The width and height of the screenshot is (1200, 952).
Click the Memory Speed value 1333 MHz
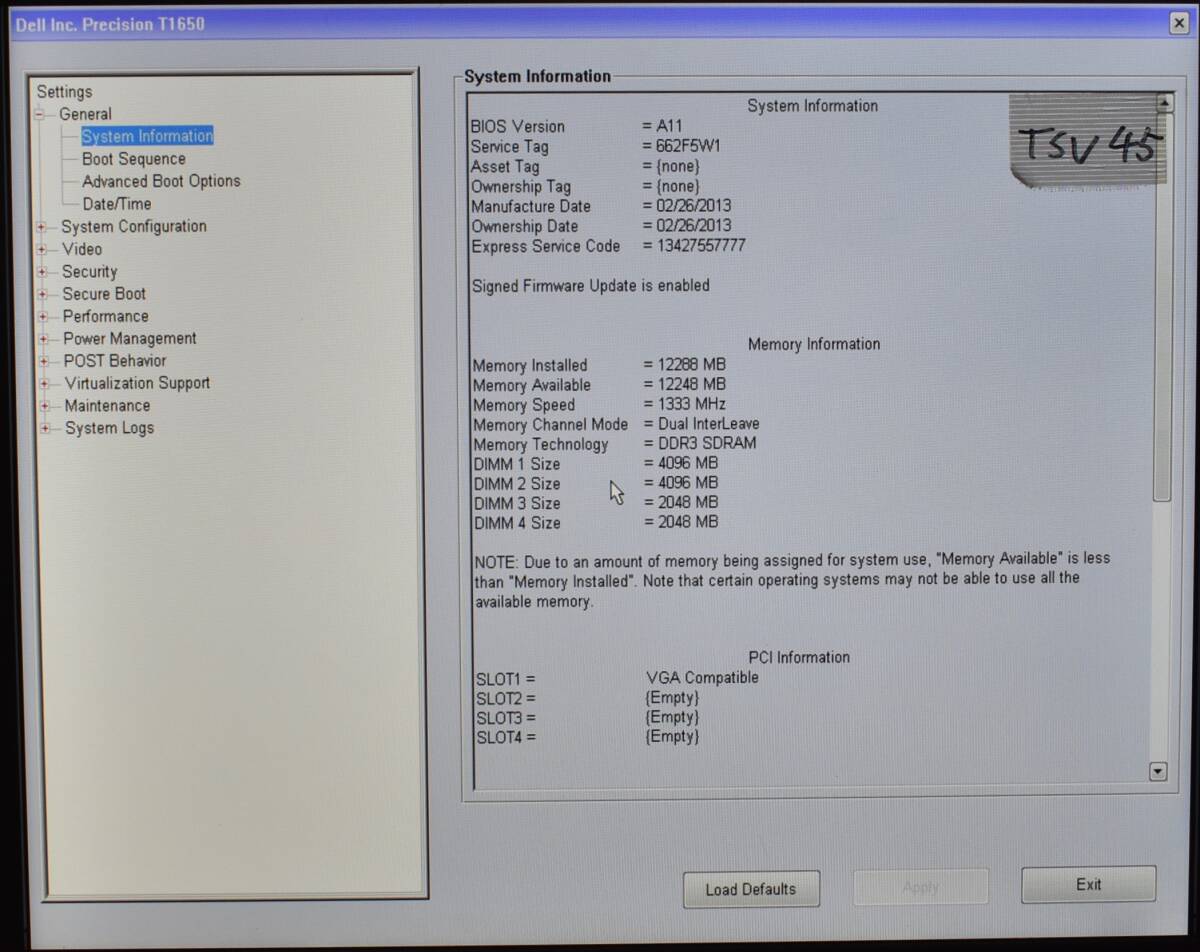click(691, 404)
